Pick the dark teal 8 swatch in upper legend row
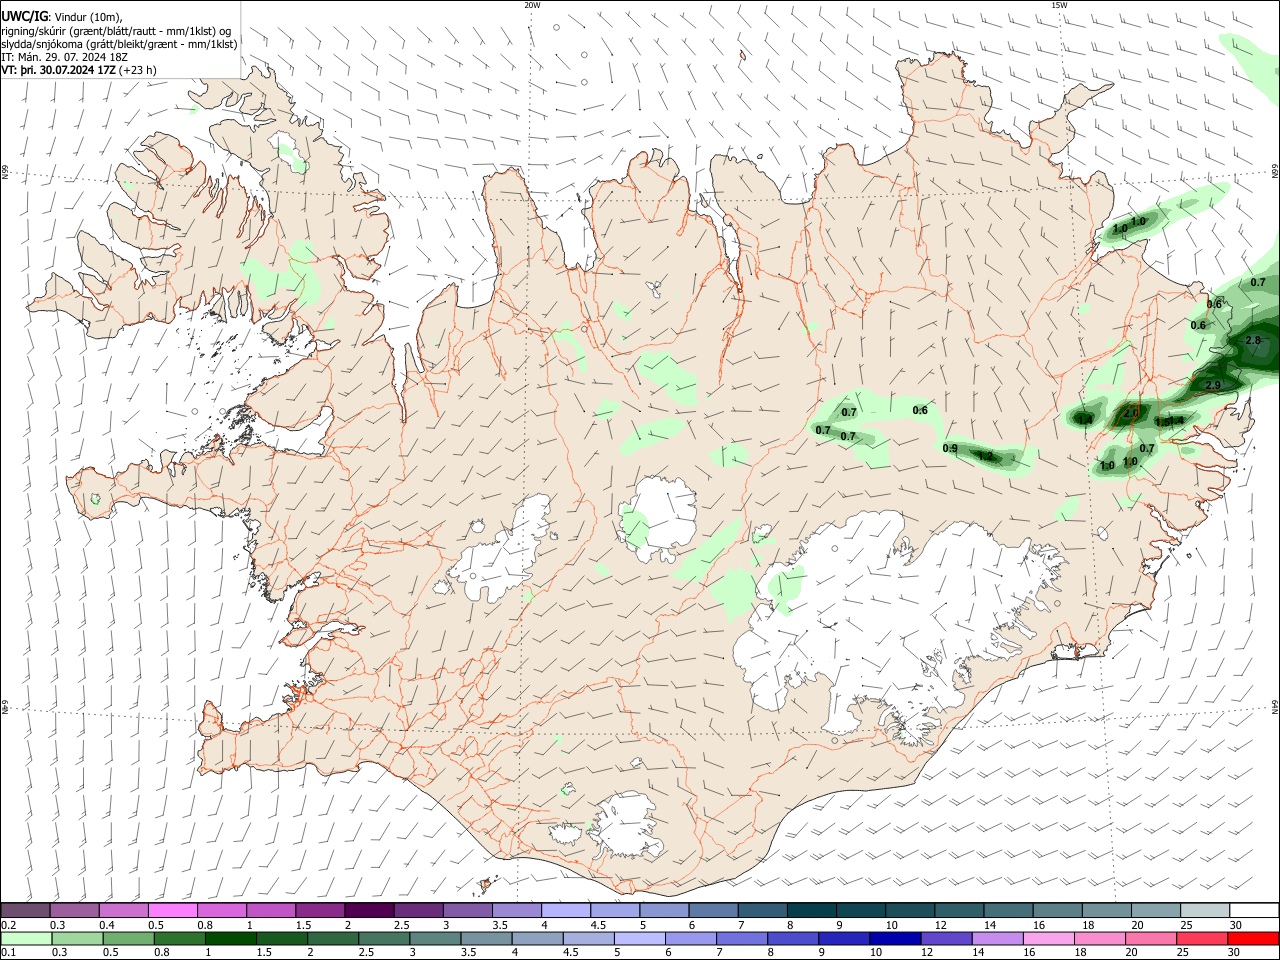Viewport: 1280px width, 960px height. pos(811,910)
